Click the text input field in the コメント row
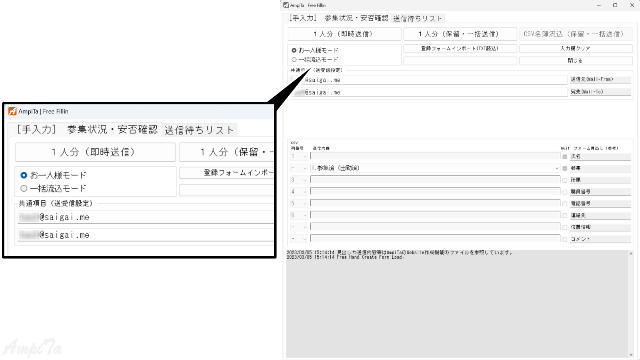 pyautogui.click(x=435, y=238)
